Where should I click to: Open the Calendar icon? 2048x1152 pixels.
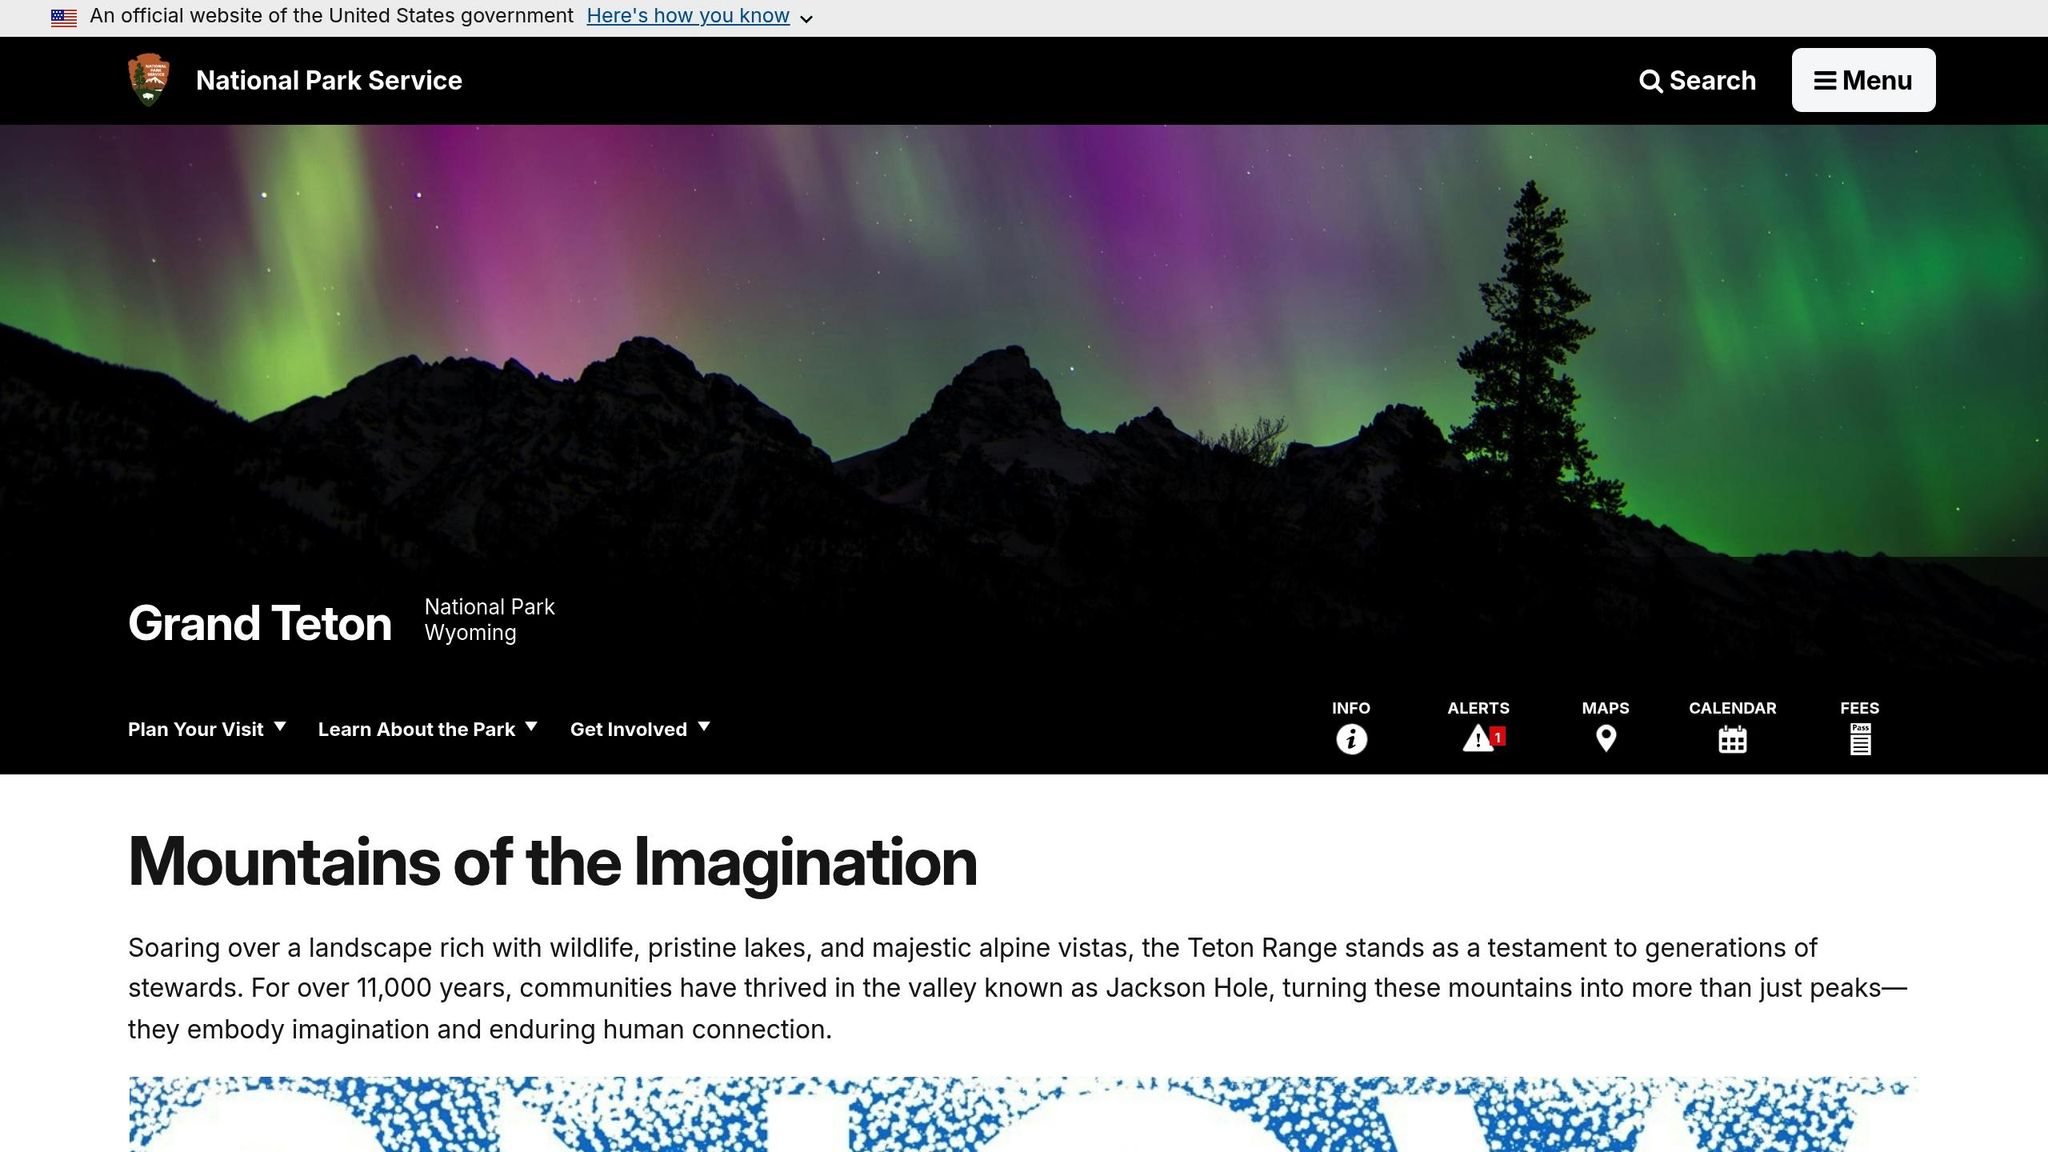pos(1732,739)
